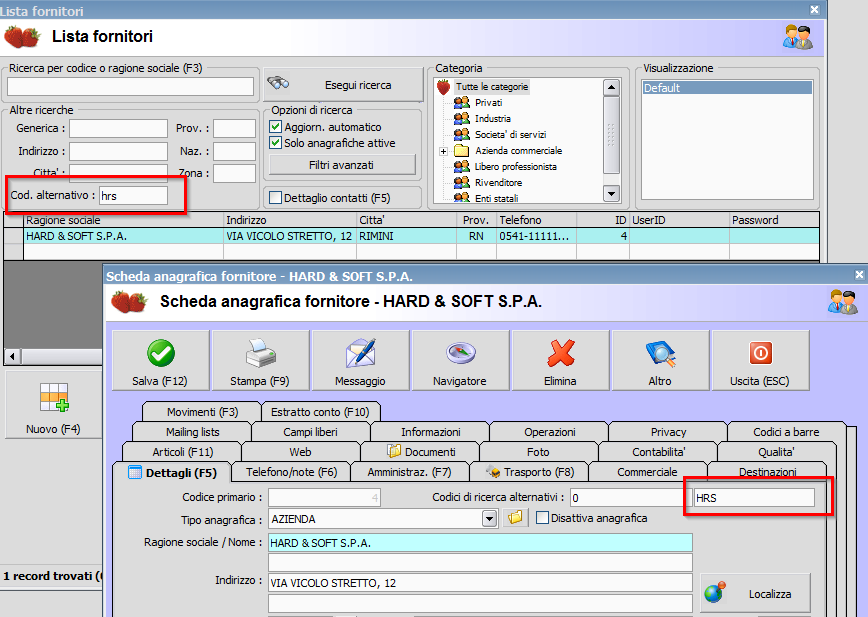Click the Ragione sociale column header
The width and height of the screenshot is (868, 617).
point(123,220)
